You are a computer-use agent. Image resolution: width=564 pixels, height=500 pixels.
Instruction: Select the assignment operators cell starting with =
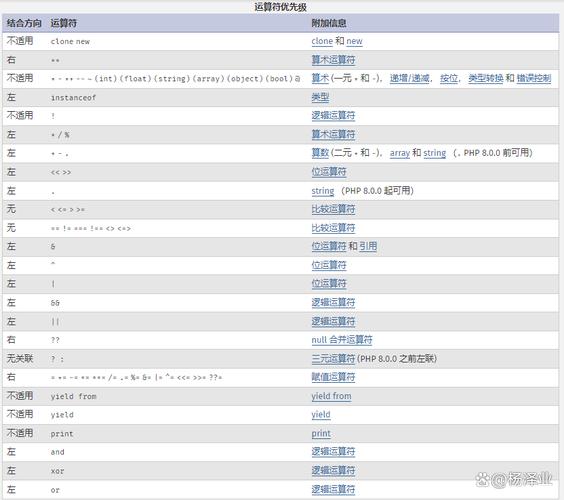(x=136, y=378)
